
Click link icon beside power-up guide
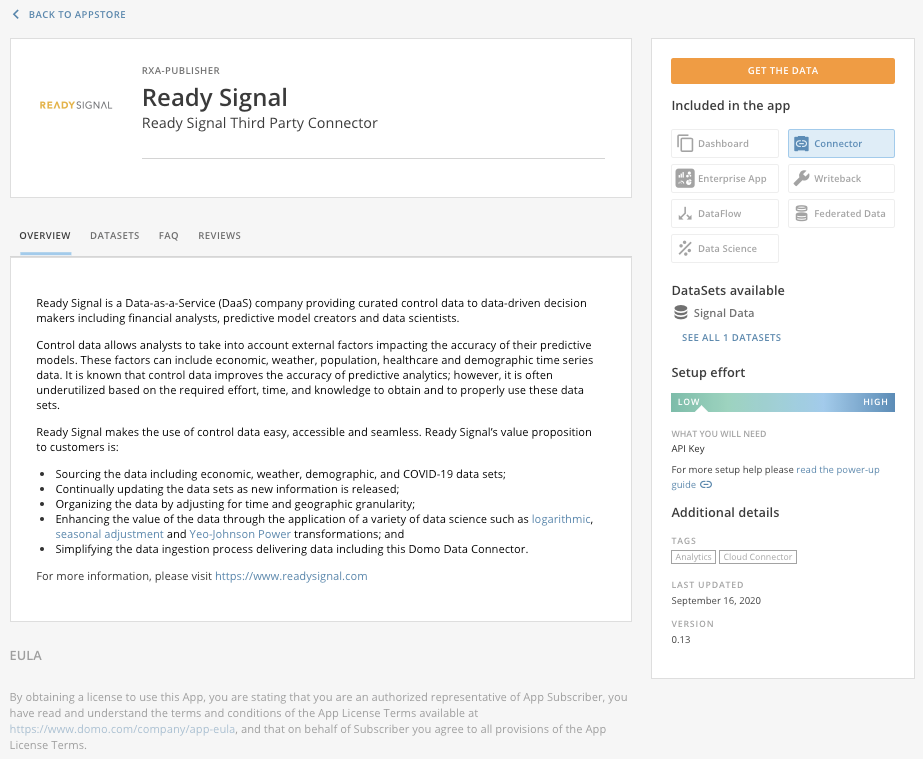tap(706, 485)
